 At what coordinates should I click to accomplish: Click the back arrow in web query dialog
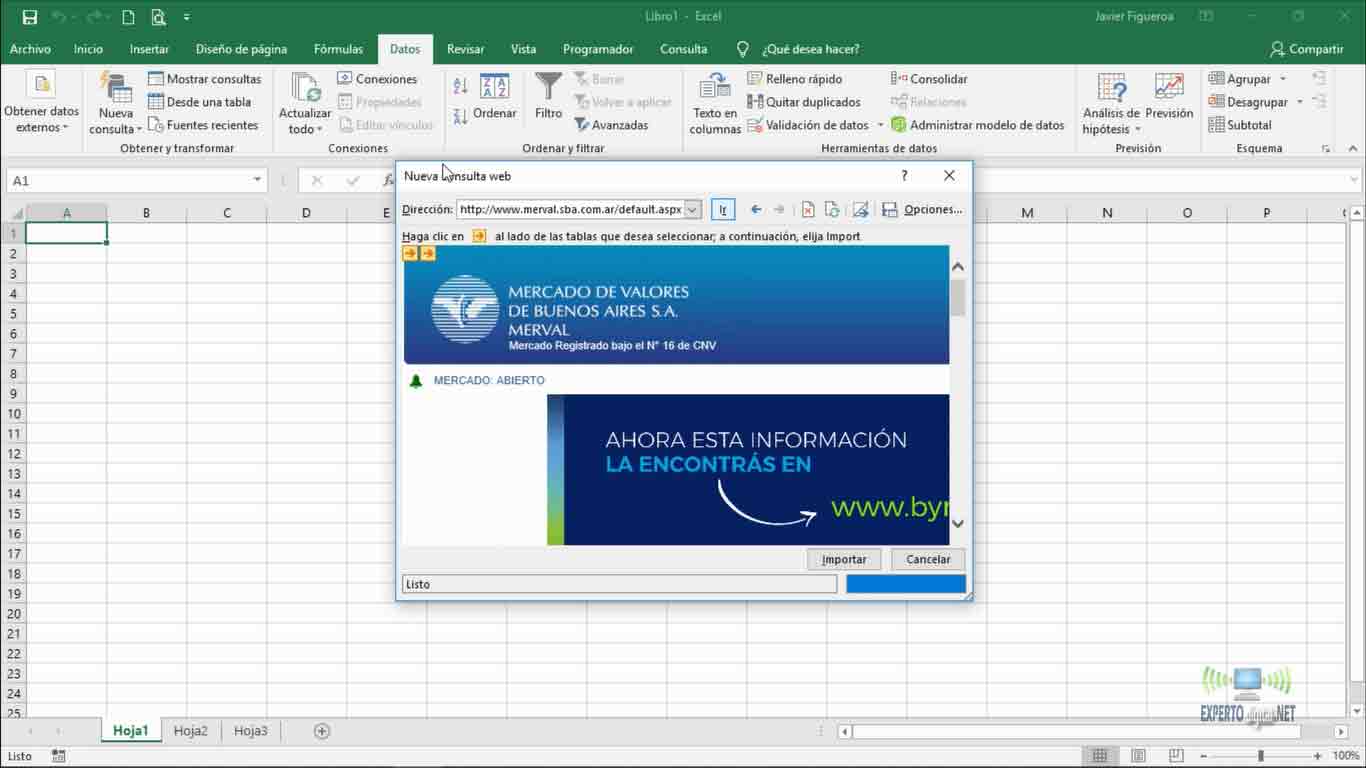tap(756, 210)
